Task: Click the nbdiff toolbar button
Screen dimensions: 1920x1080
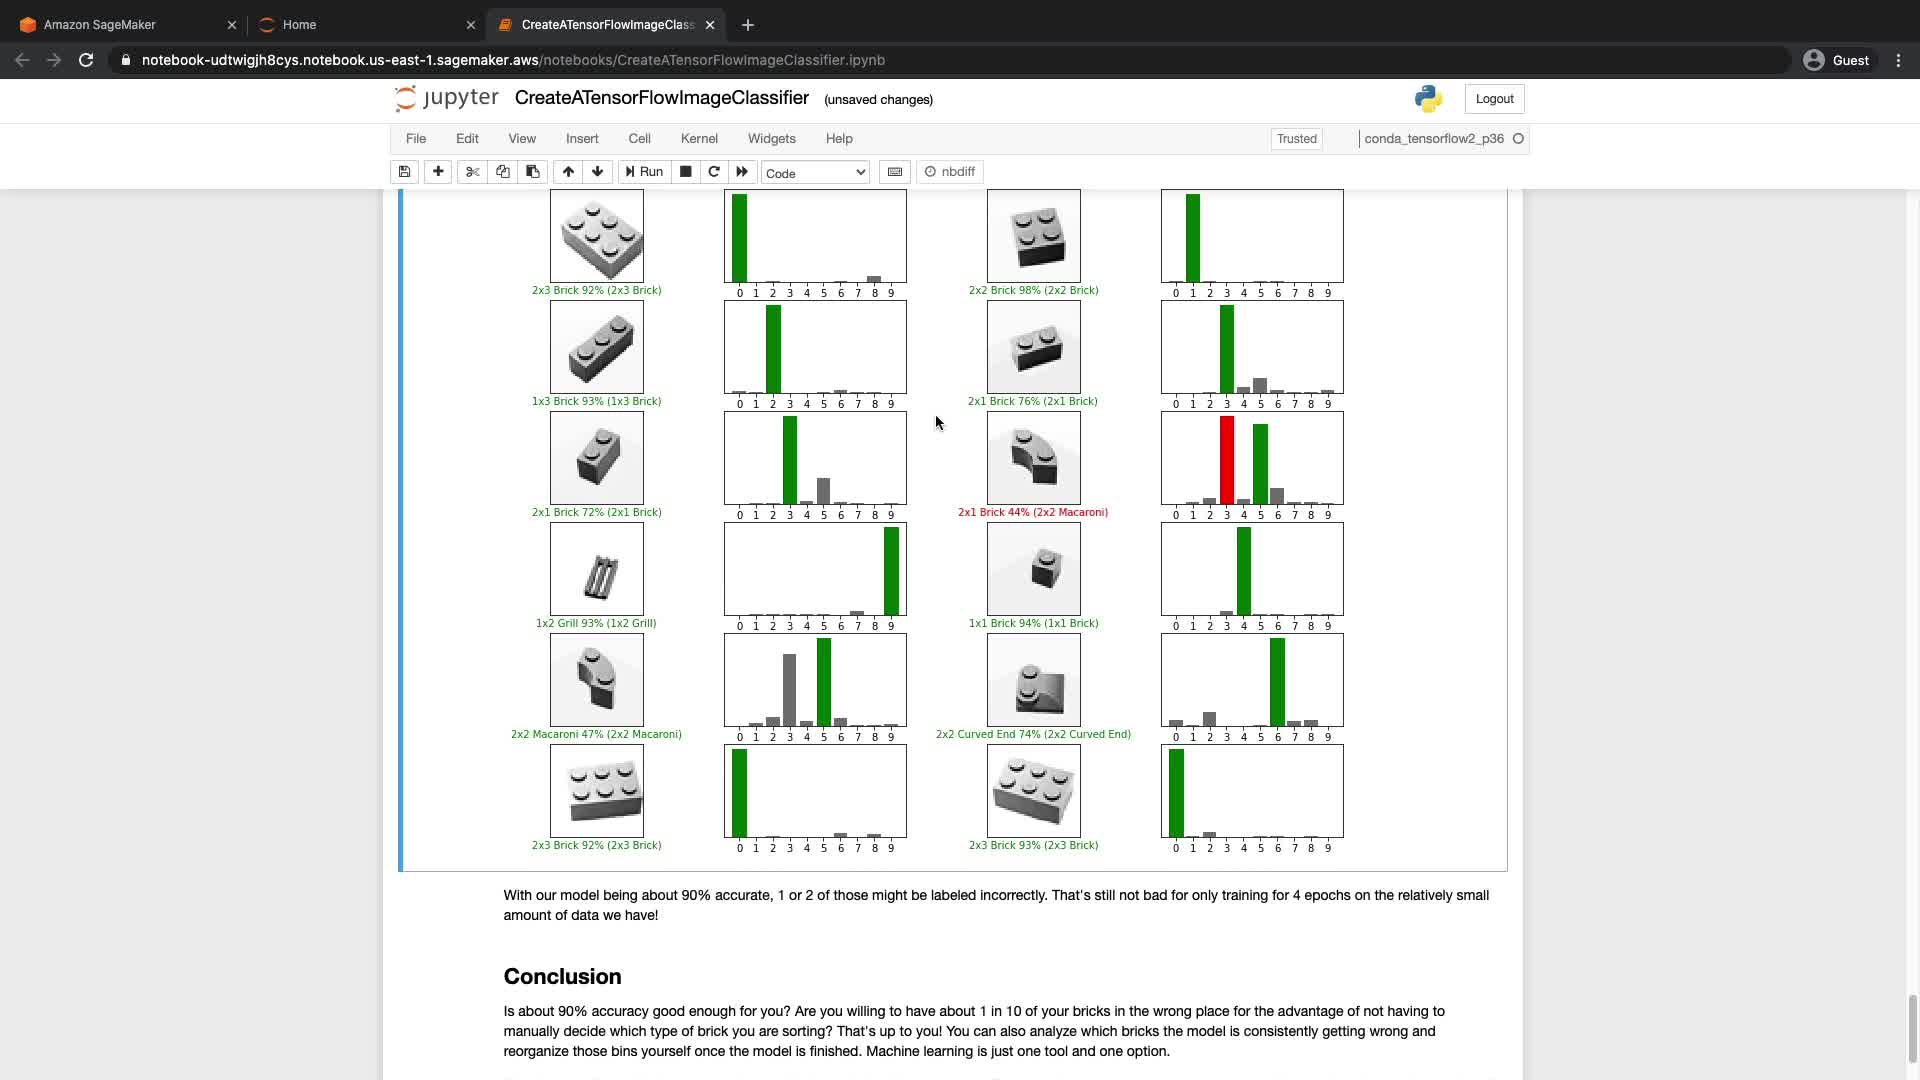Action: (x=949, y=172)
